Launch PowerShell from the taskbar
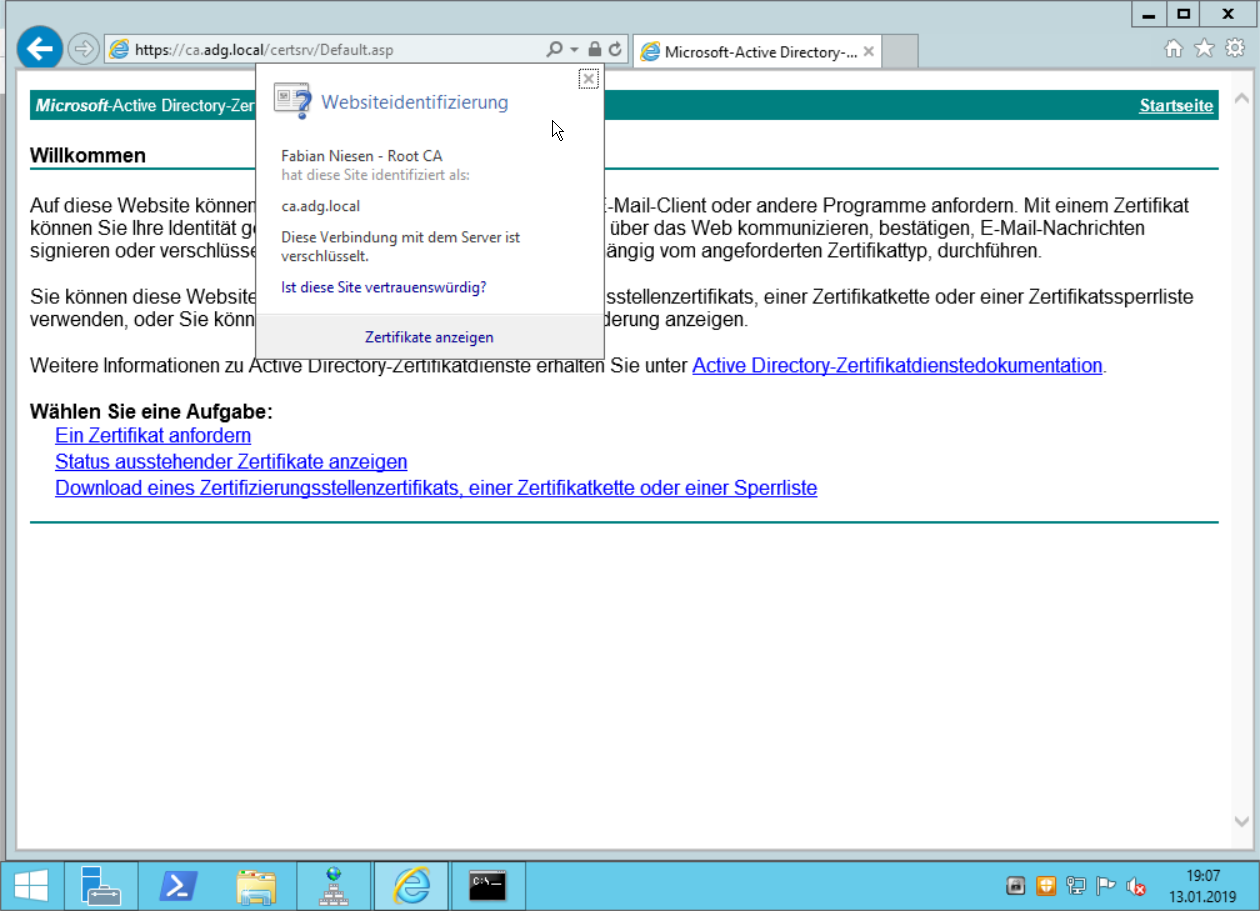The width and height of the screenshot is (1260, 911). coord(178,885)
